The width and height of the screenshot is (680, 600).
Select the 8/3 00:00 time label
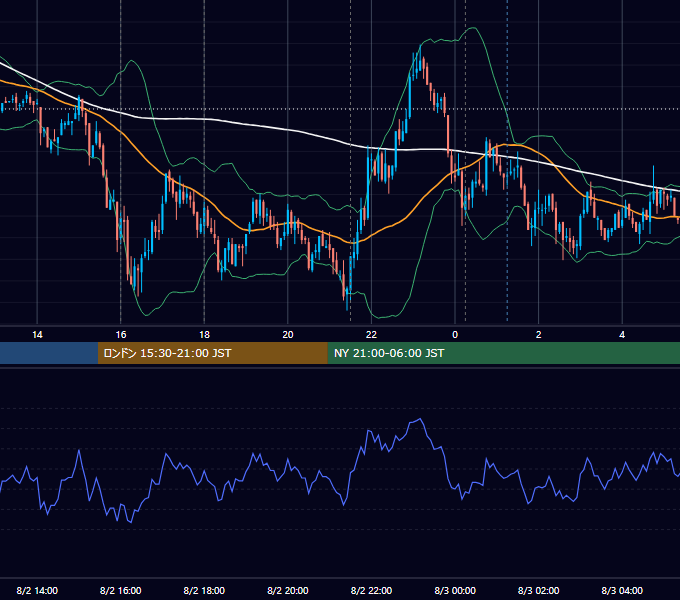tap(455, 590)
